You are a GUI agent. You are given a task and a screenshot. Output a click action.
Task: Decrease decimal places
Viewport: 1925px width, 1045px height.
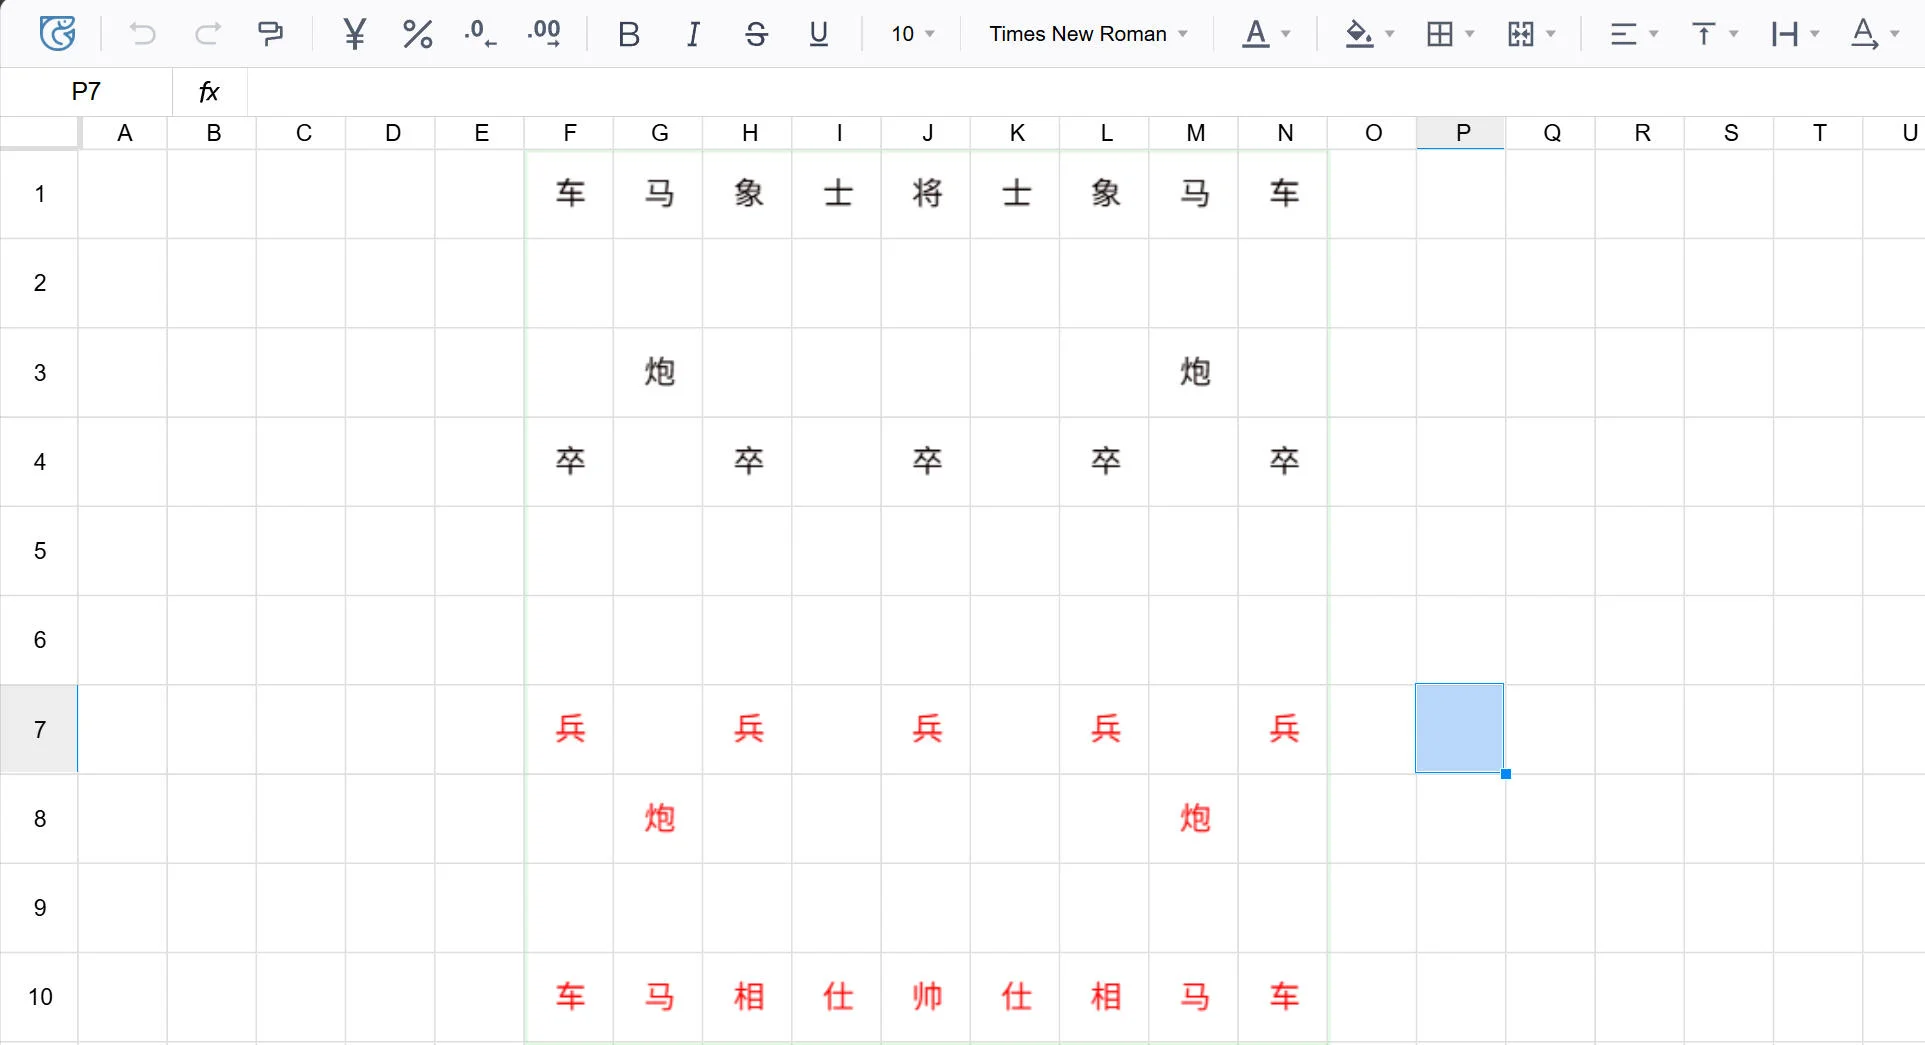[480, 34]
